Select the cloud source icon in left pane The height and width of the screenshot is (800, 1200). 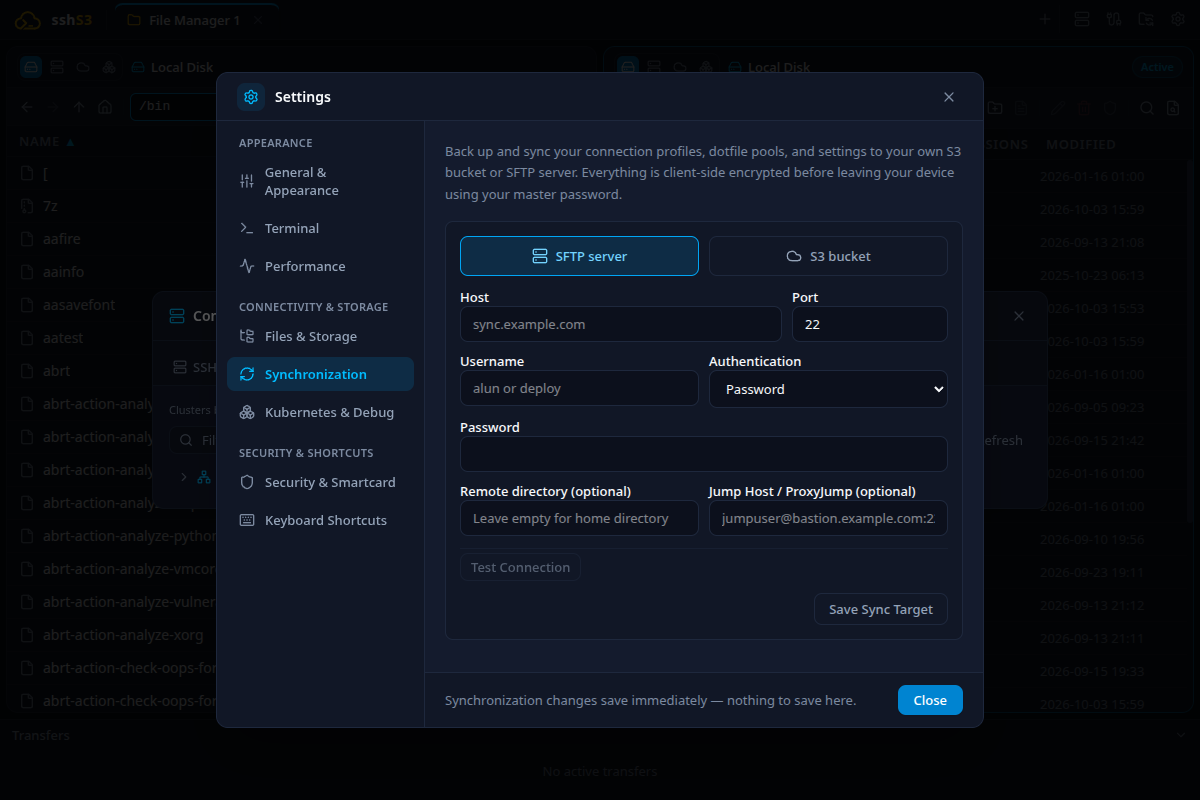point(83,67)
